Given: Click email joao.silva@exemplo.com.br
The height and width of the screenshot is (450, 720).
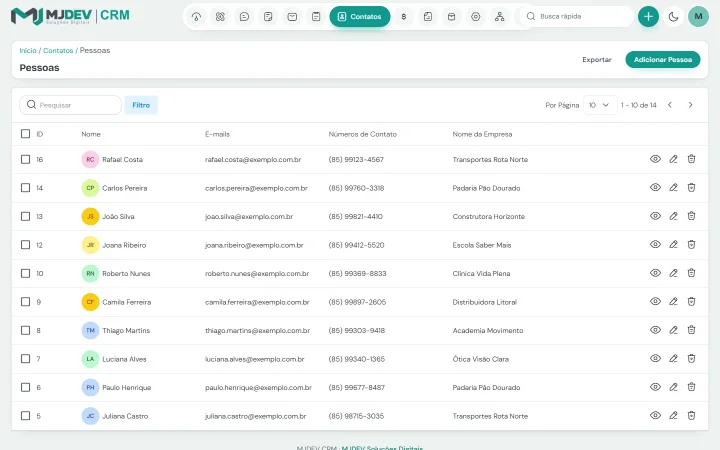Looking at the screenshot, I should pyautogui.click(x=249, y=217).
